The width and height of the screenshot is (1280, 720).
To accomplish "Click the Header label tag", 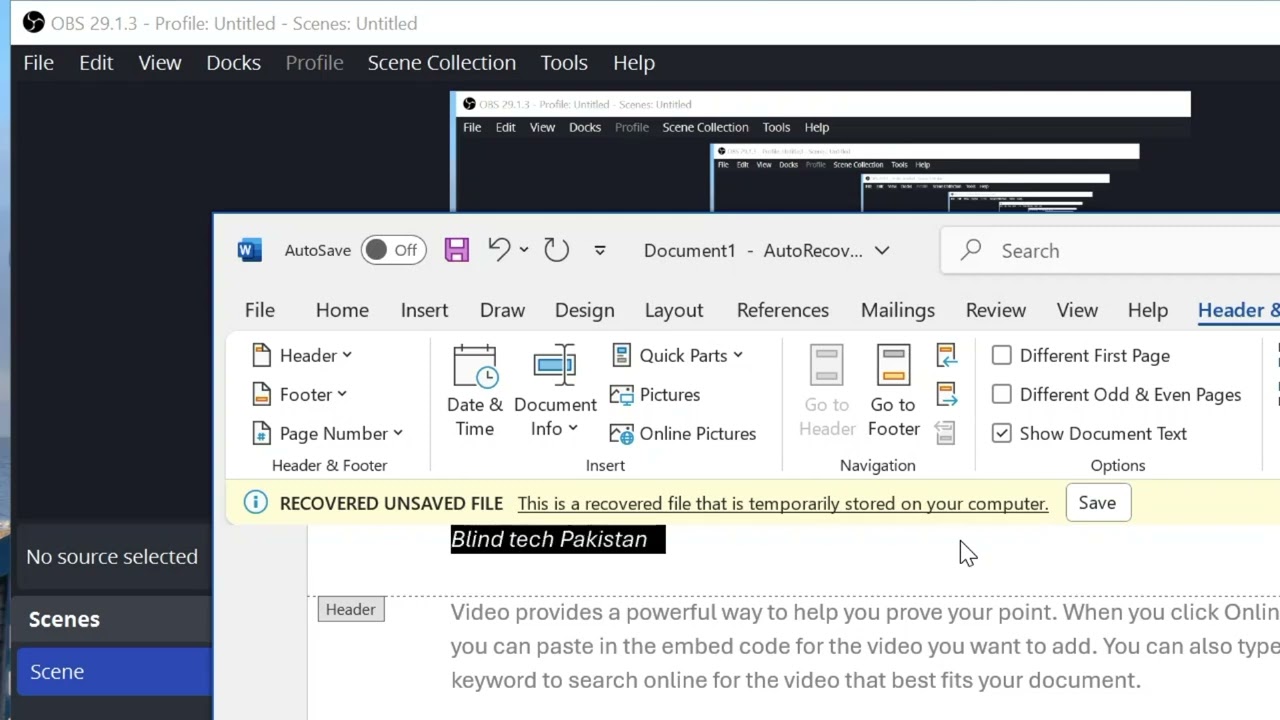I will coord(351,609).
